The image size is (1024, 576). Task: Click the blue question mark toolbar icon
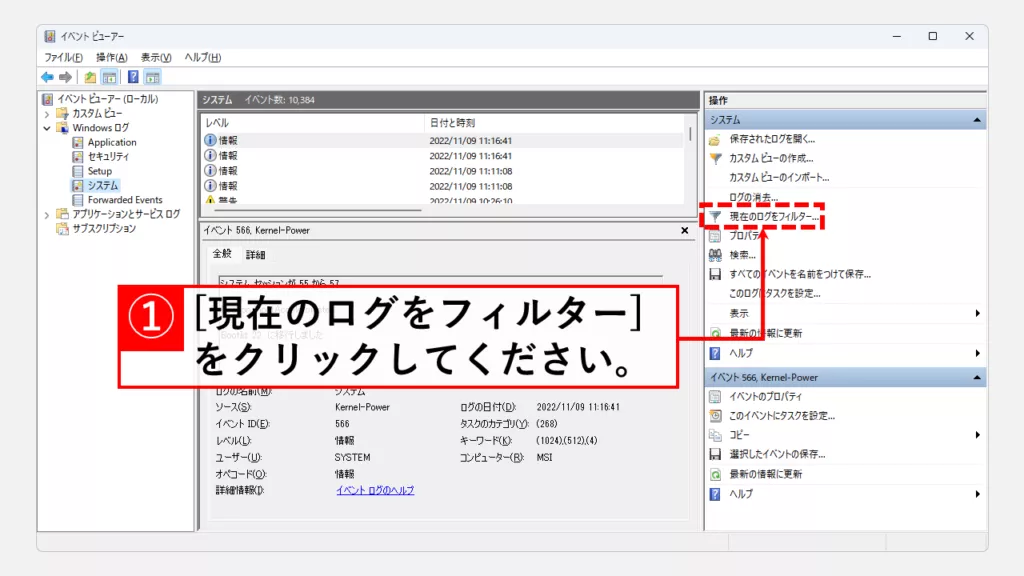[x=133, y=77]
